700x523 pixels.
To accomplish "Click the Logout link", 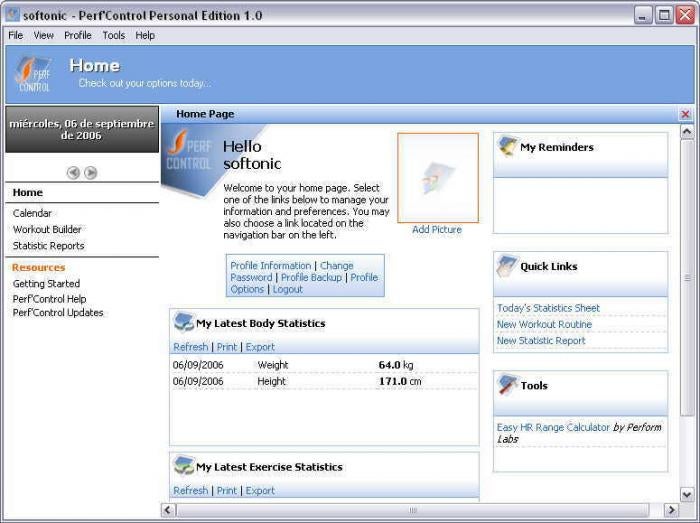I will point(288,289).
